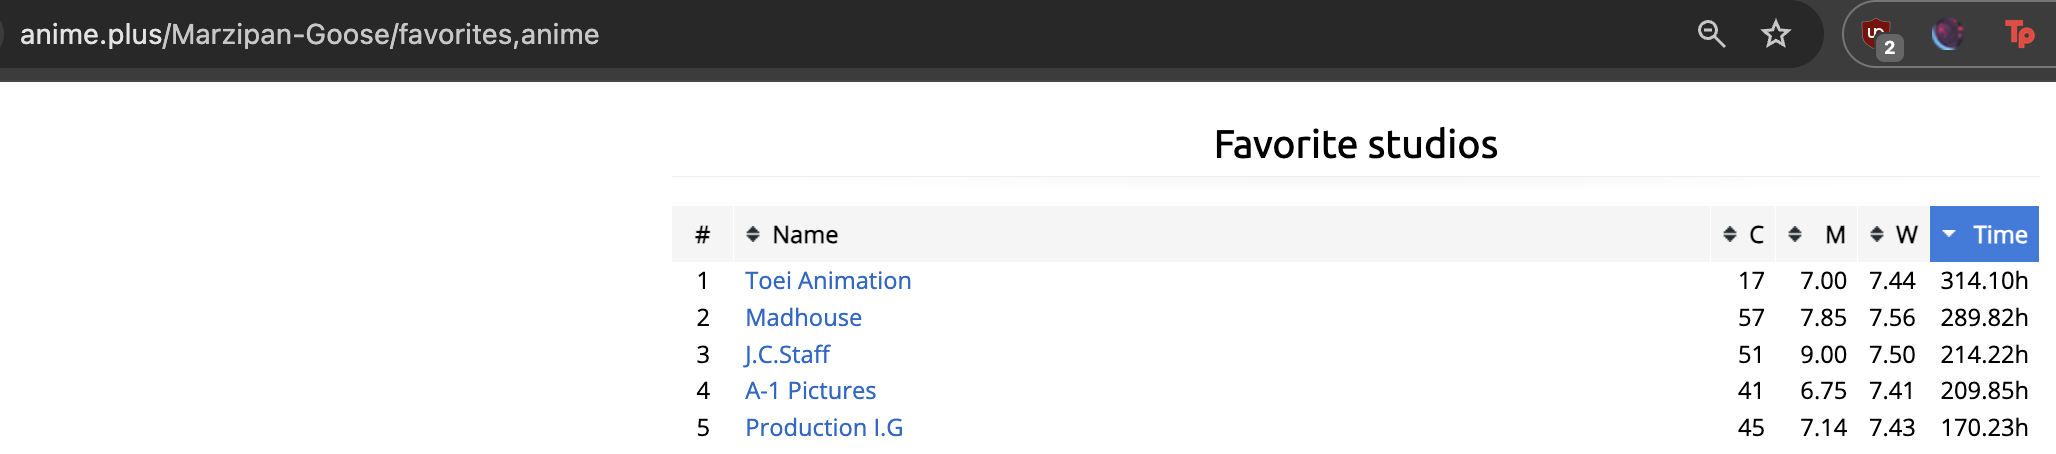Click the address bar URL text
Screen dimensions: 2056x454
(x=310, y=35)
